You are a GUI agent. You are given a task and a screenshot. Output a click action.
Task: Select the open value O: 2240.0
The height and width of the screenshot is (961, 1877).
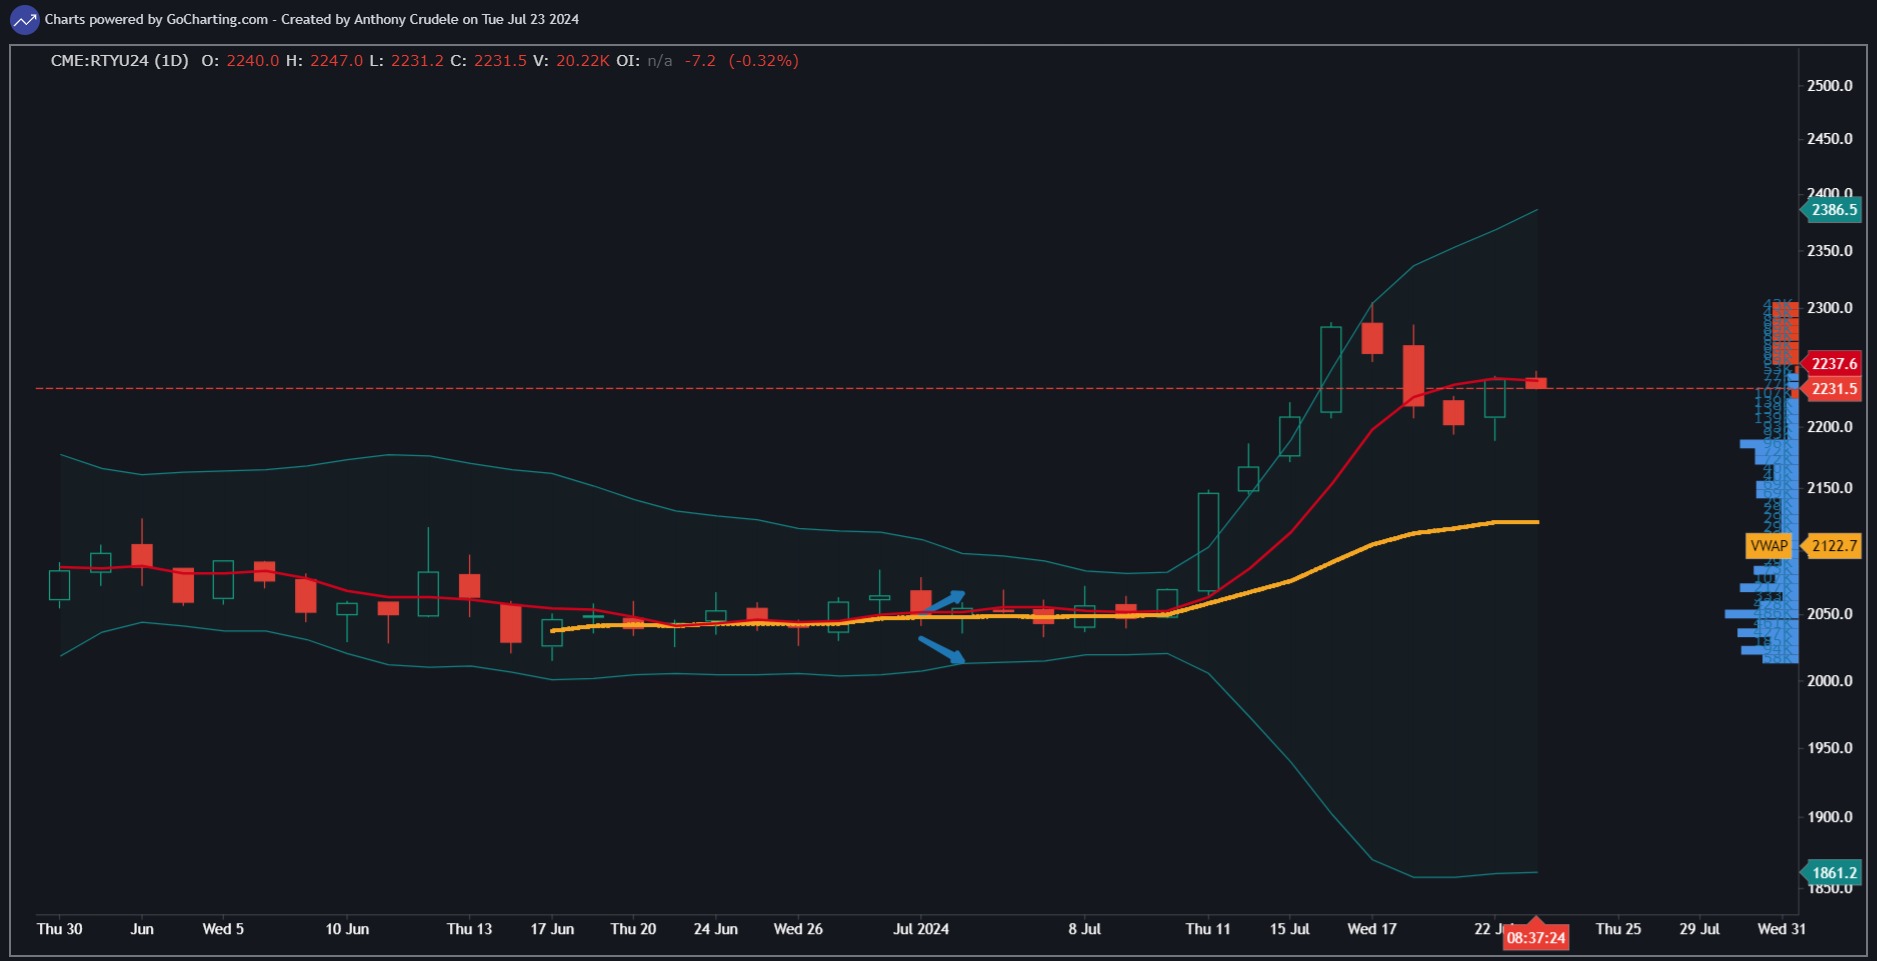pyautogui.click(x=240, y=60)
